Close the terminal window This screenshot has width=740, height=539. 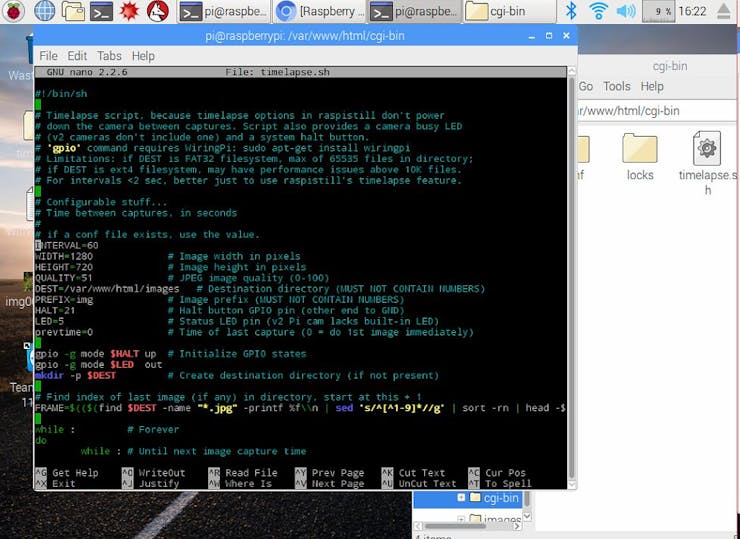click(566, 36)
